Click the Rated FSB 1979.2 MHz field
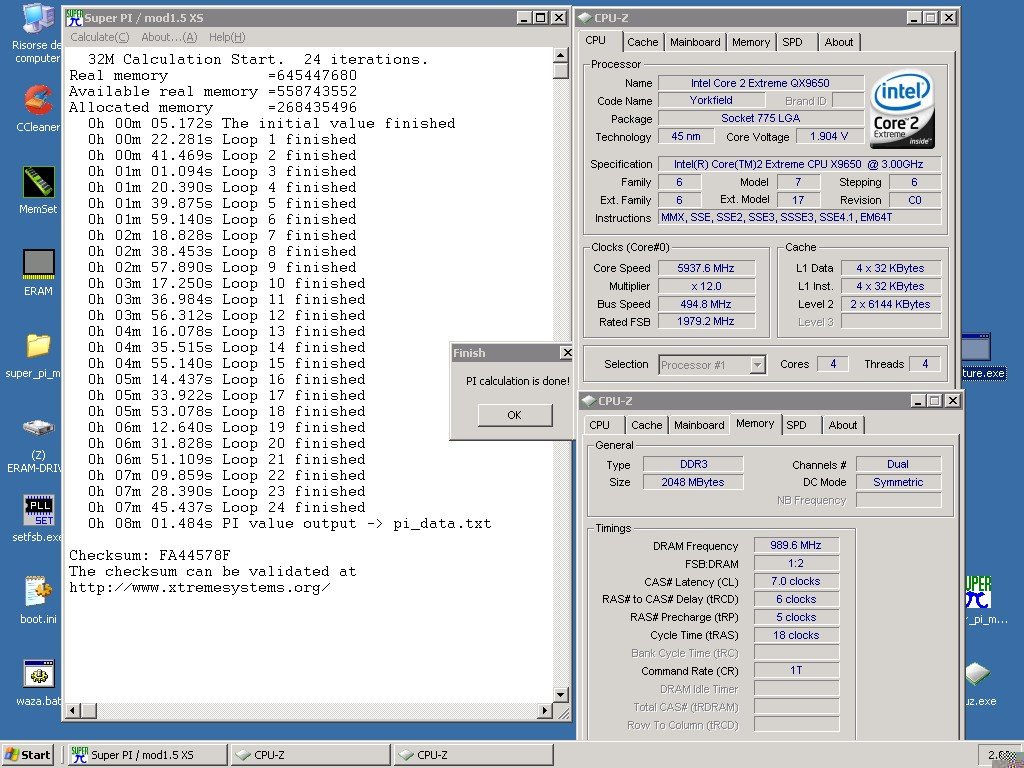 tap(706, 321)
